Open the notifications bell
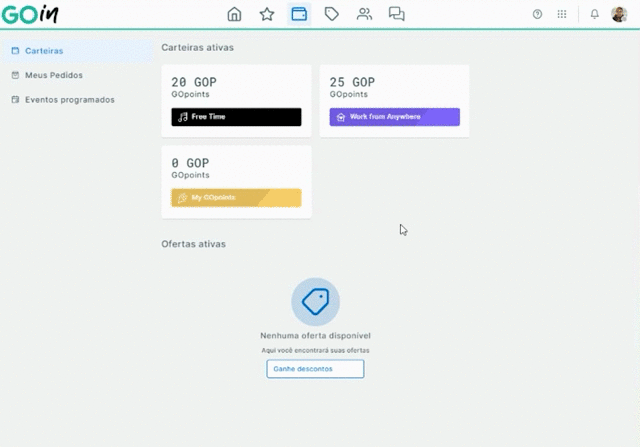640x447 pixels. pyautogui.click(x=595, y=14)
